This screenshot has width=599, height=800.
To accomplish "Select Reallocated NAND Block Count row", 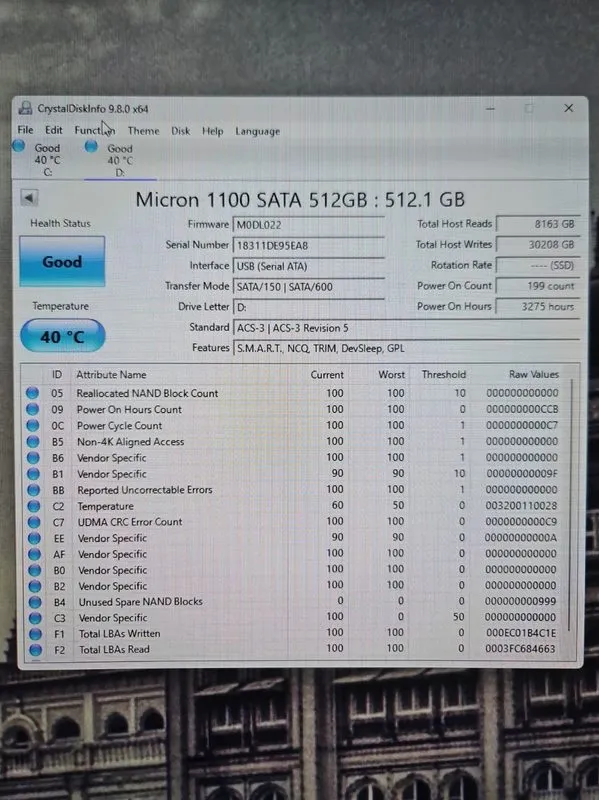I will pos(295,393).
